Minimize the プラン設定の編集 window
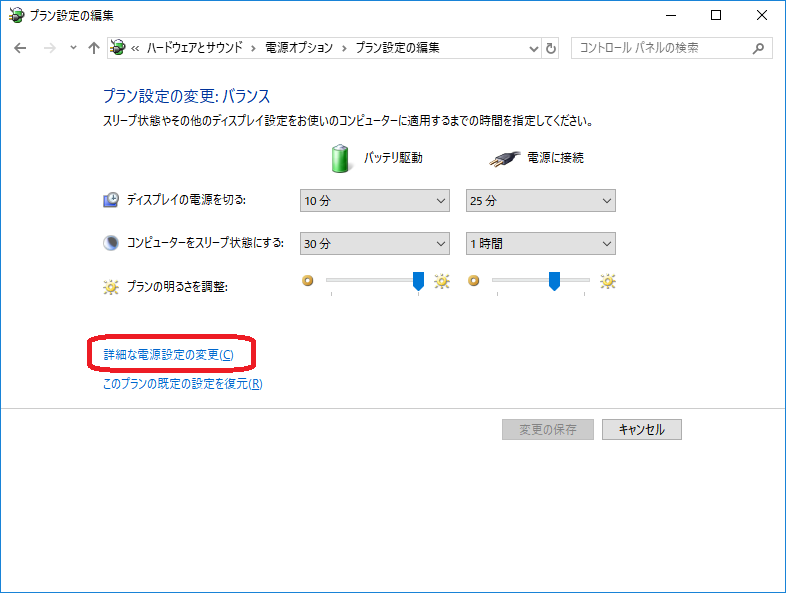 tap(671, 15)
